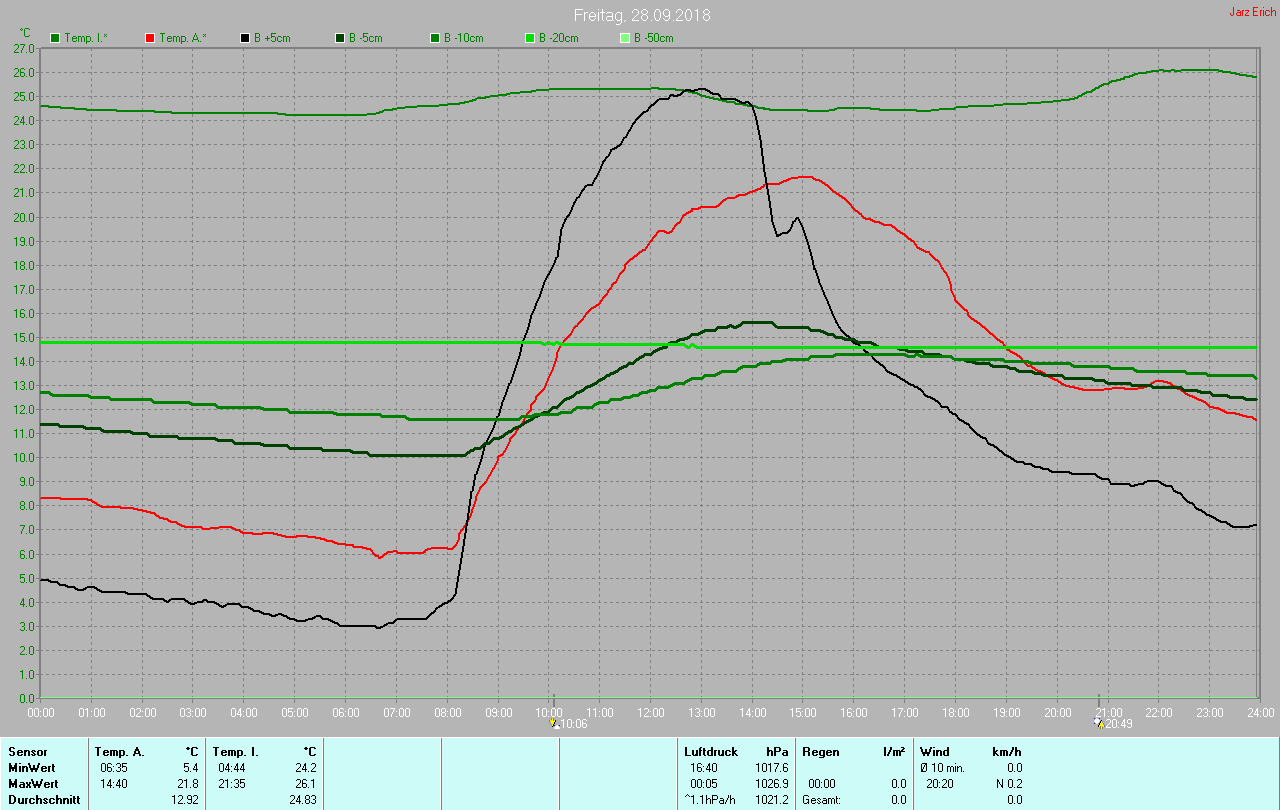1280x810 pixels.
Task: Select the B -50cm legend color square
Action: (625, 38)
